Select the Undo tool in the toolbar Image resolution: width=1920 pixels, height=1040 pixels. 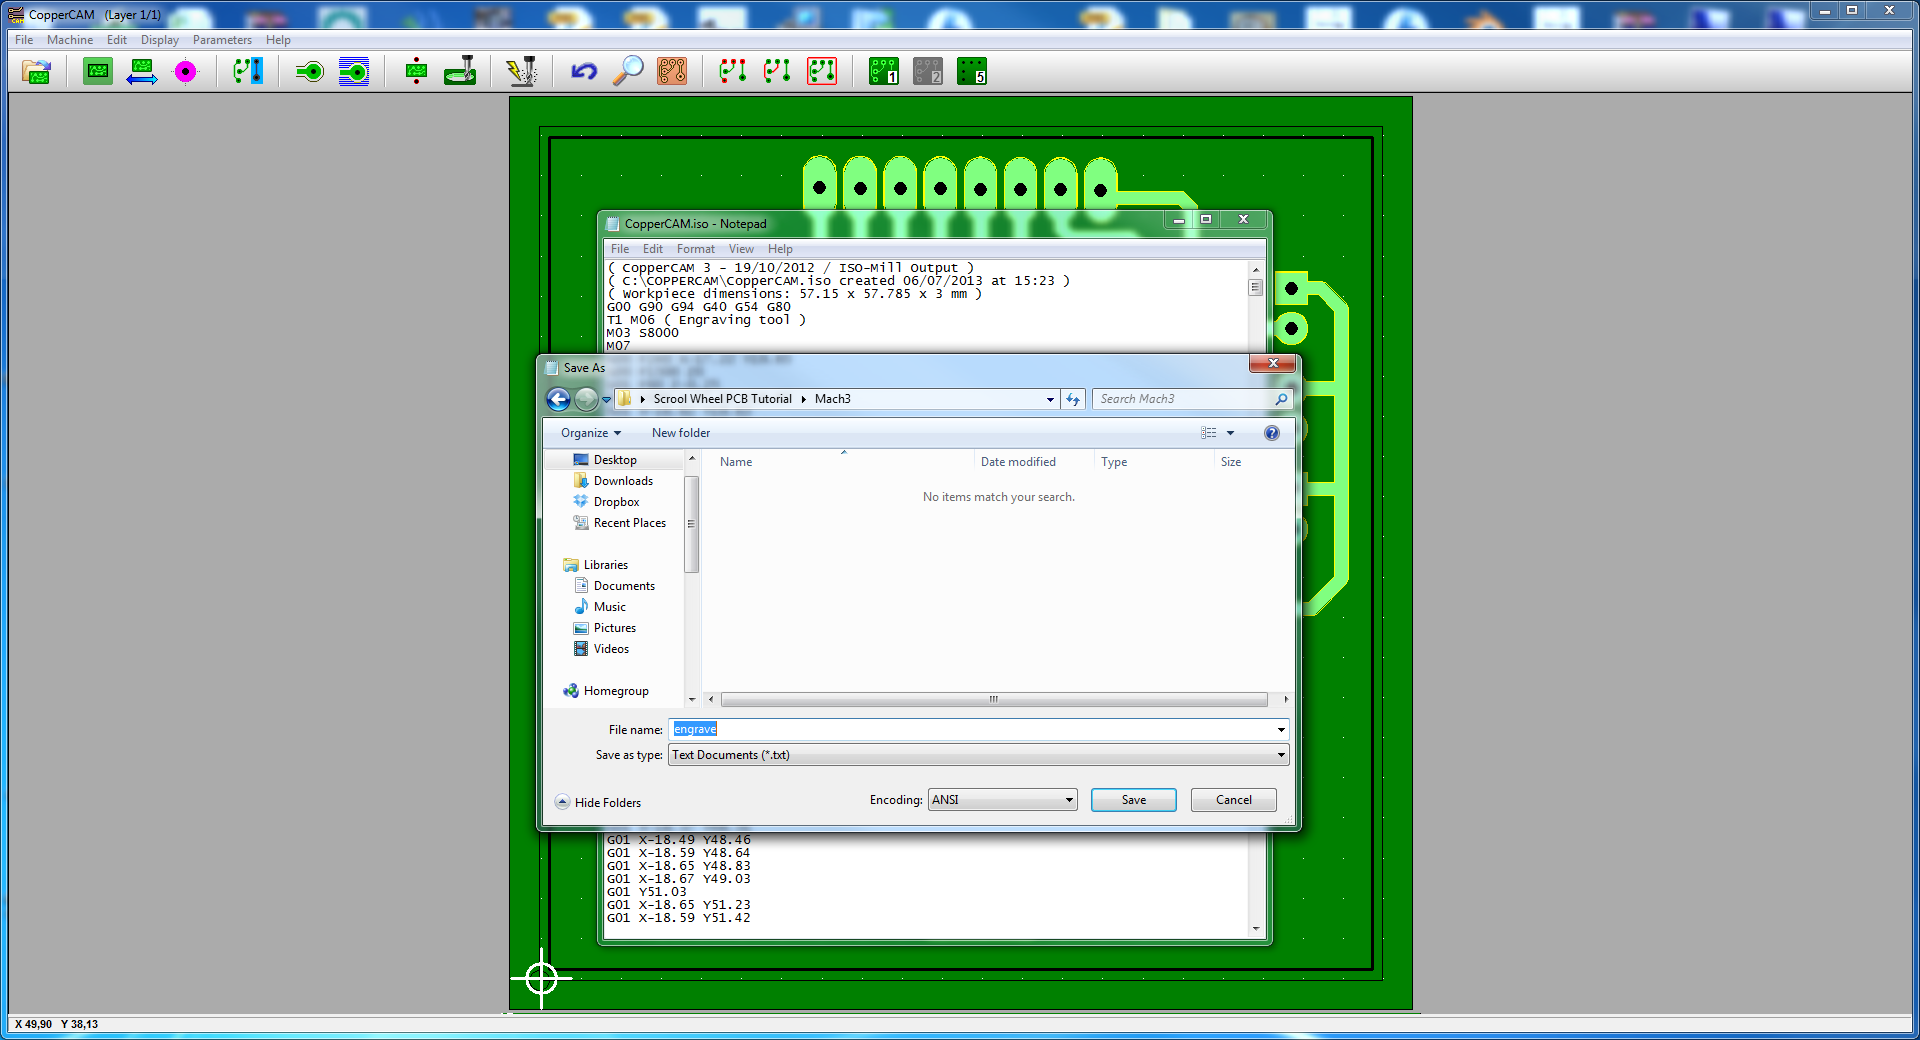pyautogui.click(x=583, y=71)
